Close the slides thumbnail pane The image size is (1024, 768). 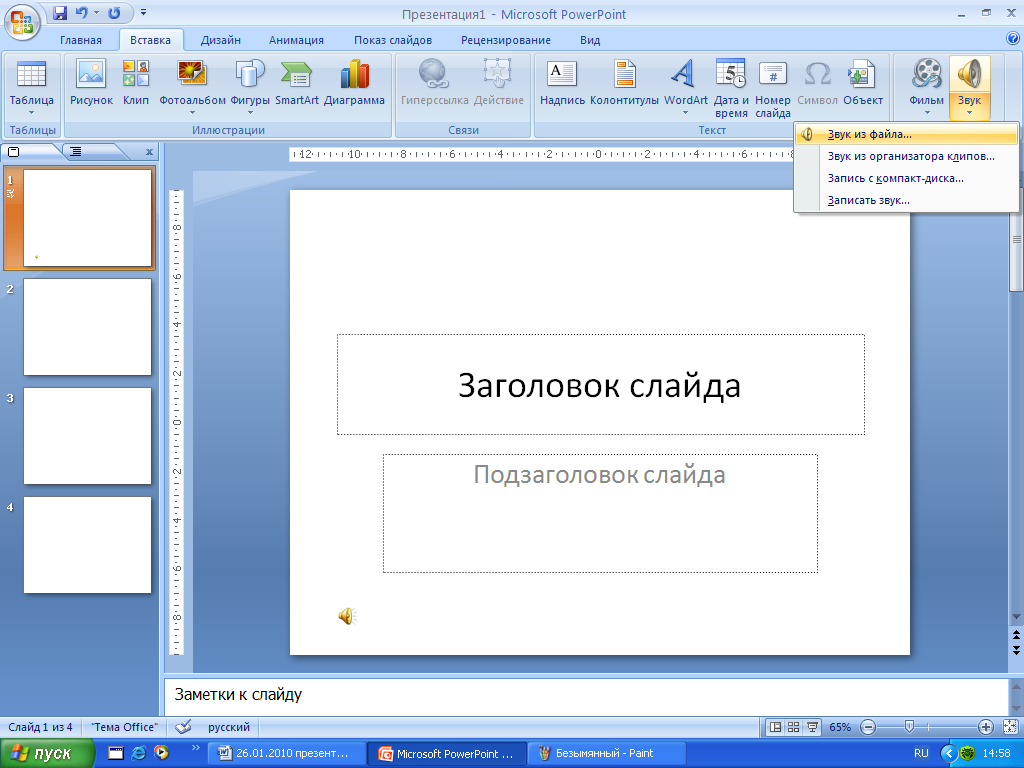pyautogui.click(x=150, y=152)
